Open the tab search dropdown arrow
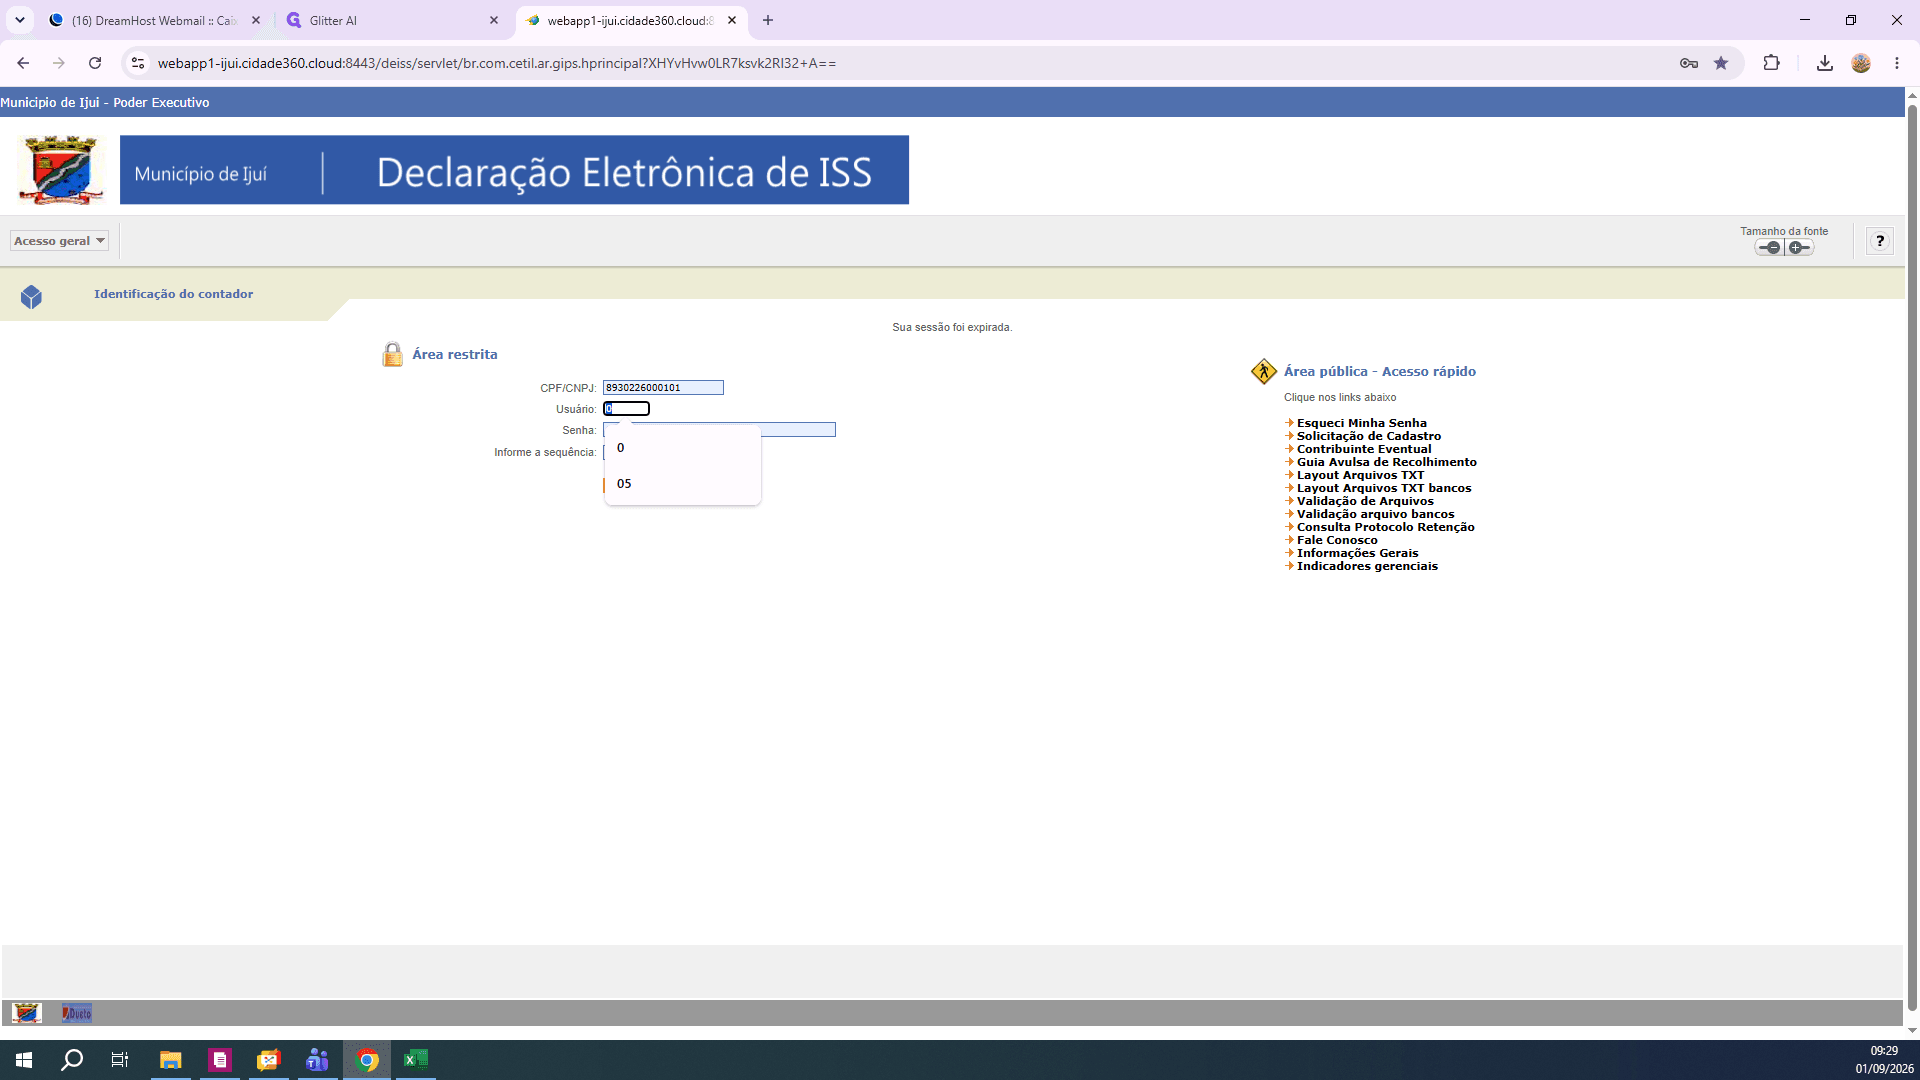The image size is (1920, 1080). (19, 20)
